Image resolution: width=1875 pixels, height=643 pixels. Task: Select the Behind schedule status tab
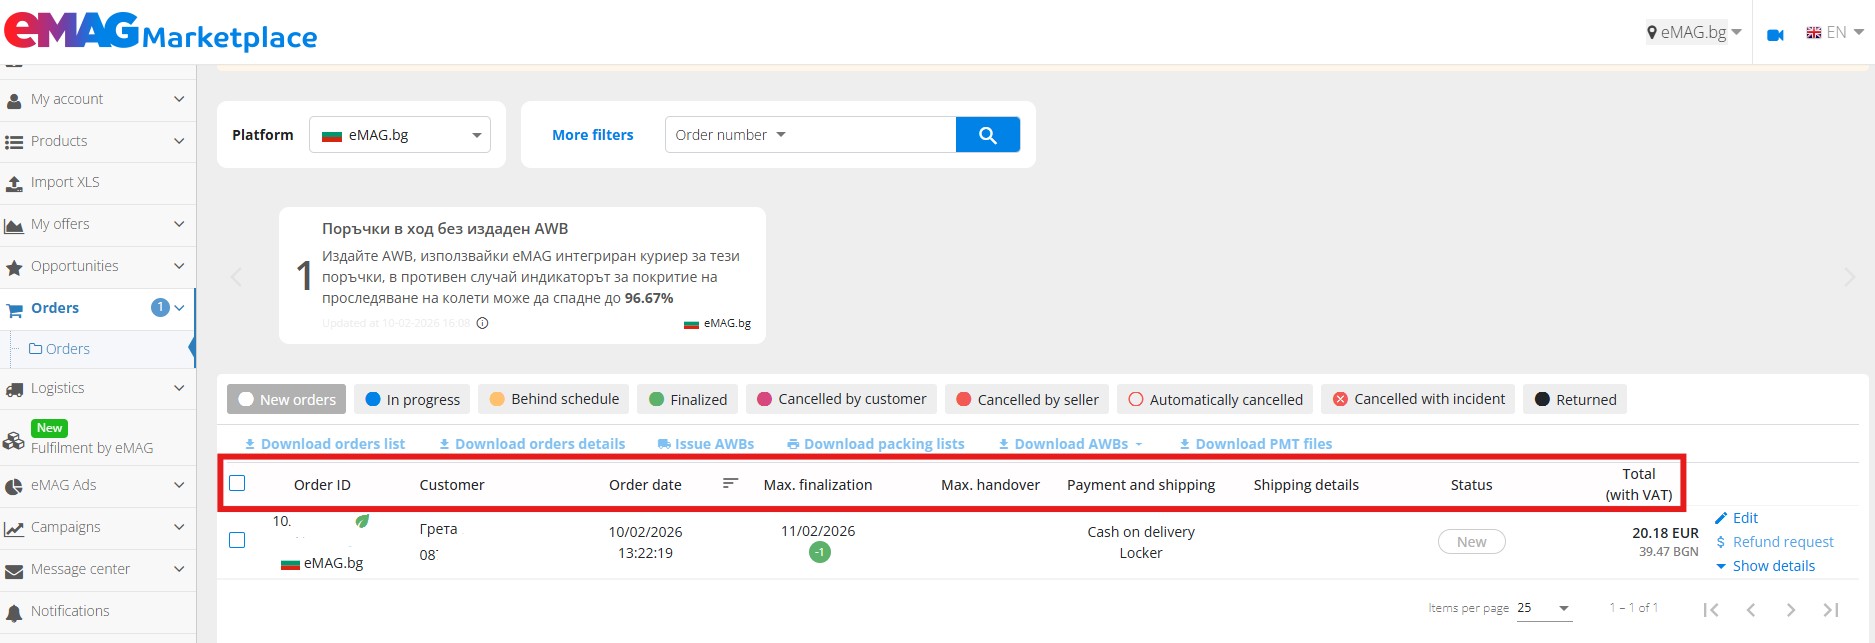554,399
